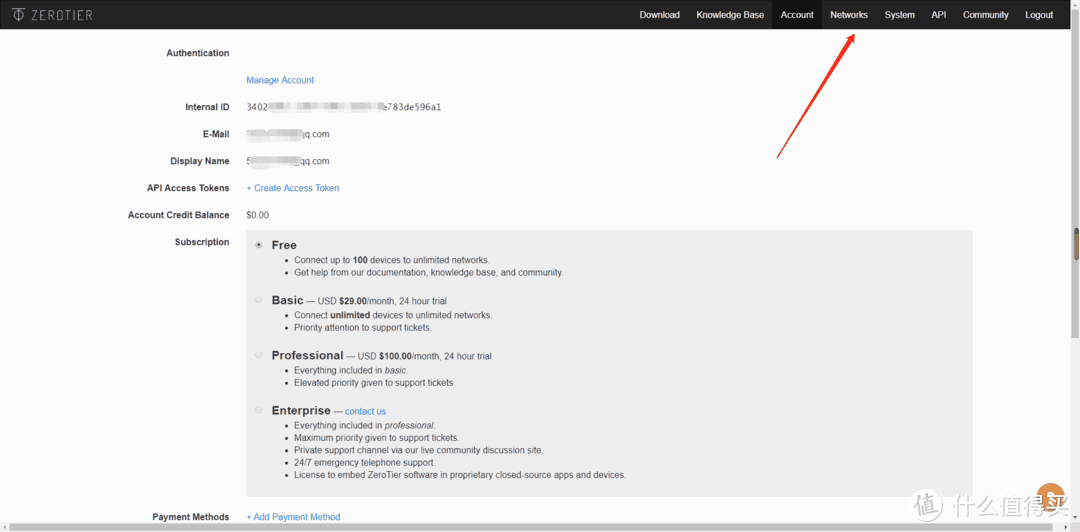Click Add Payment Method link

[x=293, y=517]
